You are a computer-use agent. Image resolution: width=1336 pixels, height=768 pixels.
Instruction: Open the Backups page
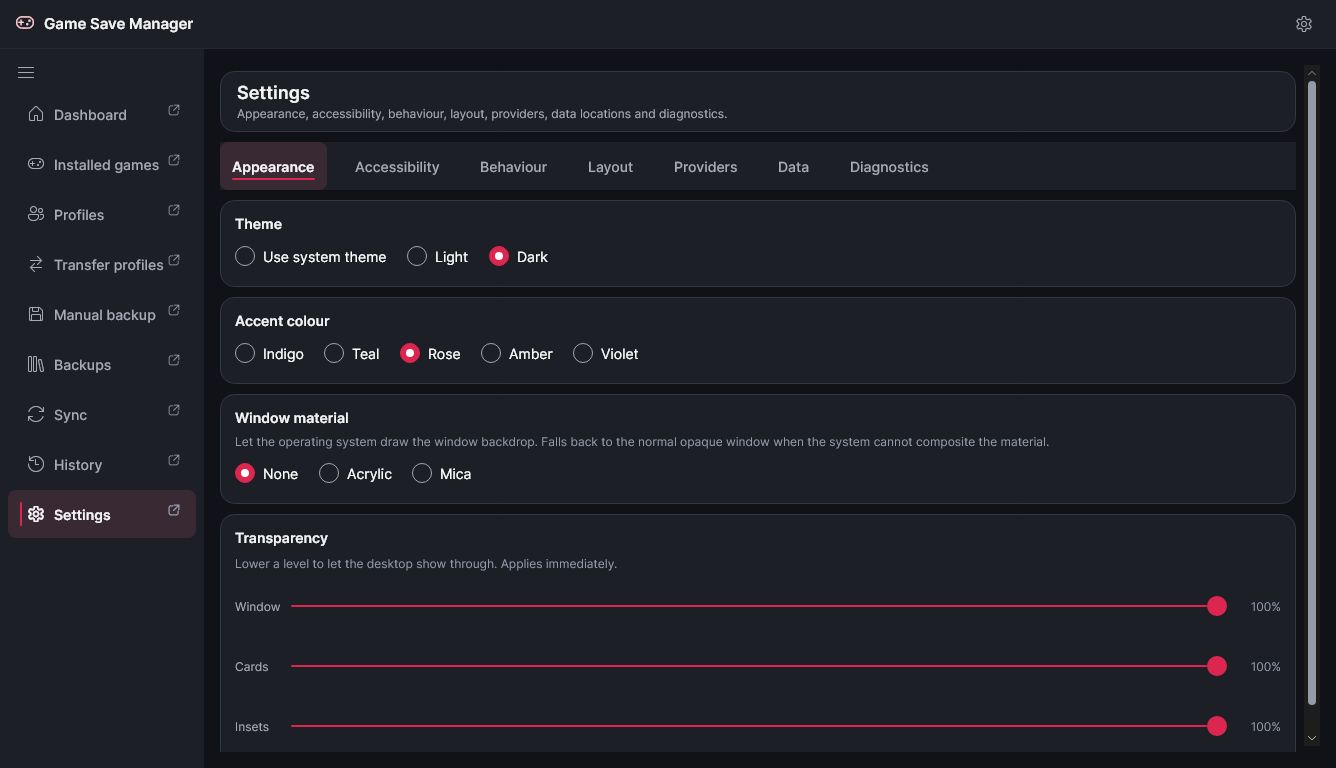102,364
